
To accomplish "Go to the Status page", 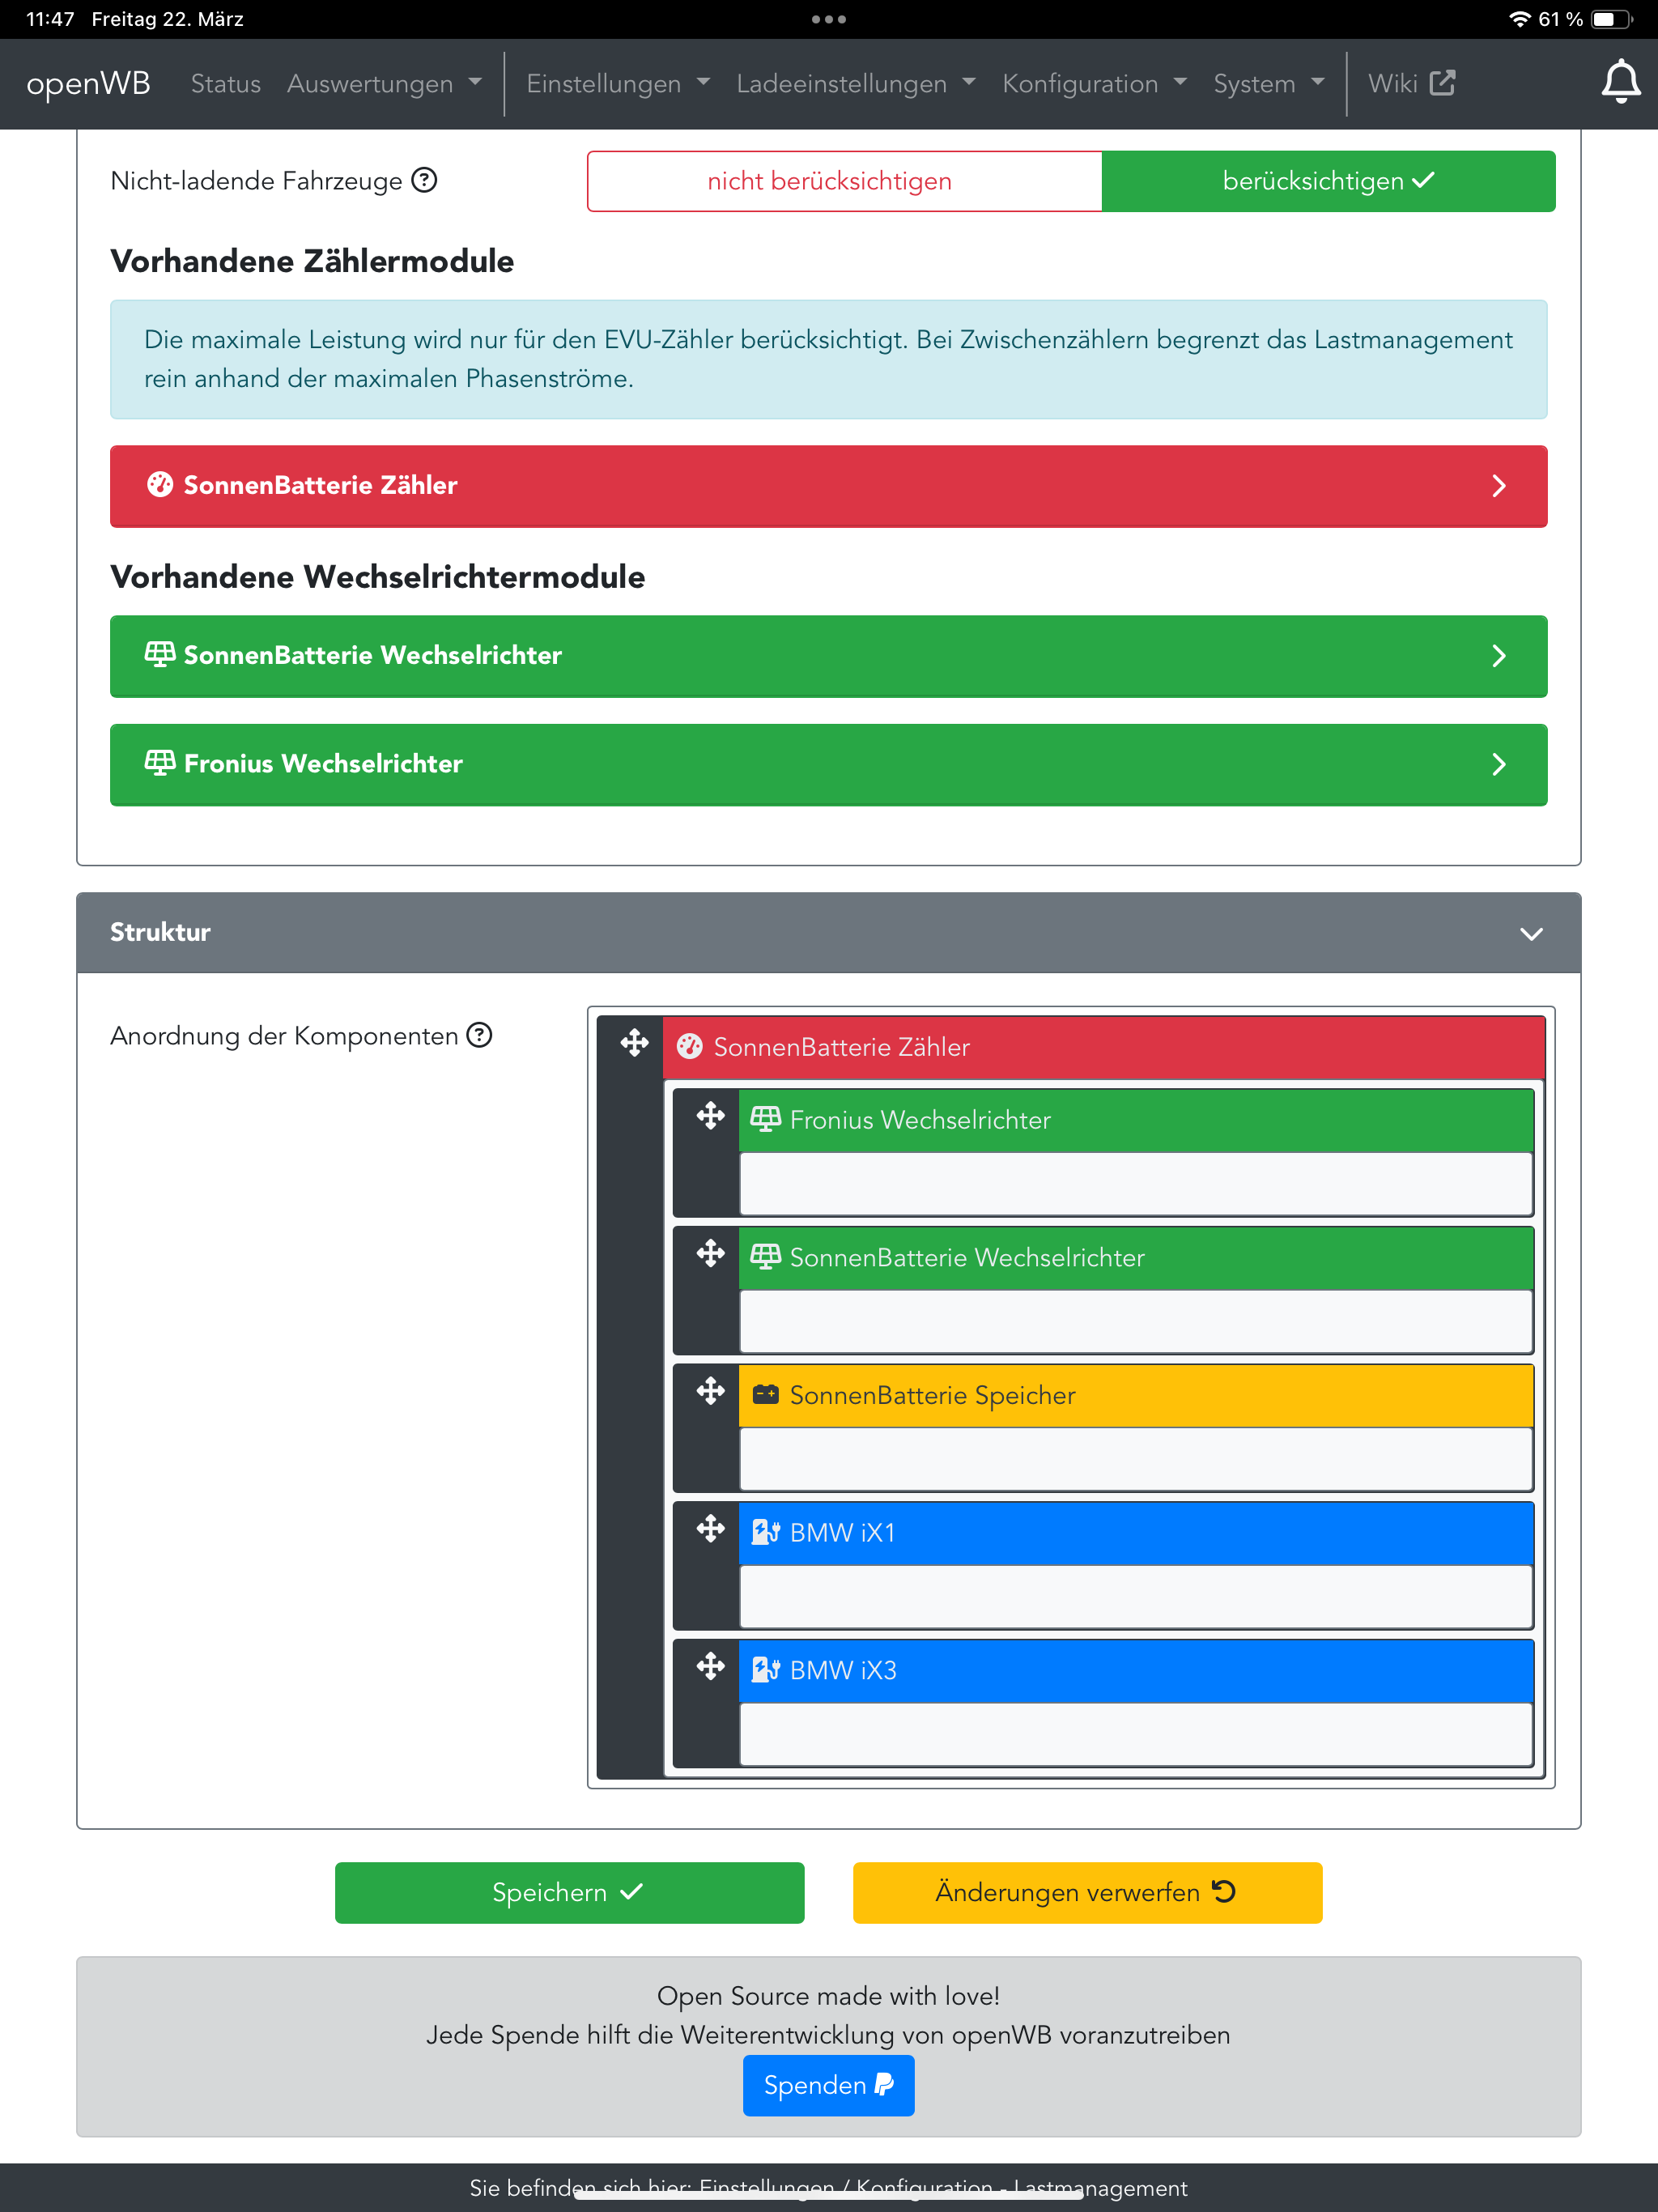I will [225, 84].
